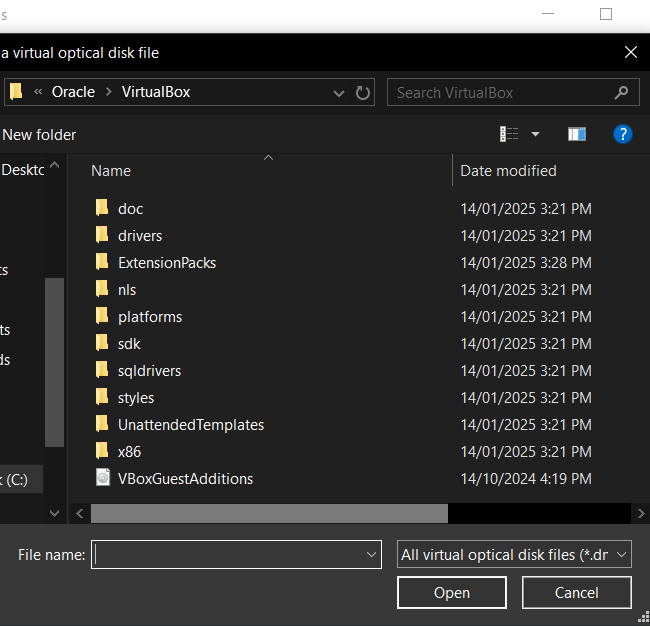The image size is (650, 626).
Task: Click the horizontal scrollbar thumb in file list
Action: pos(269,513)
